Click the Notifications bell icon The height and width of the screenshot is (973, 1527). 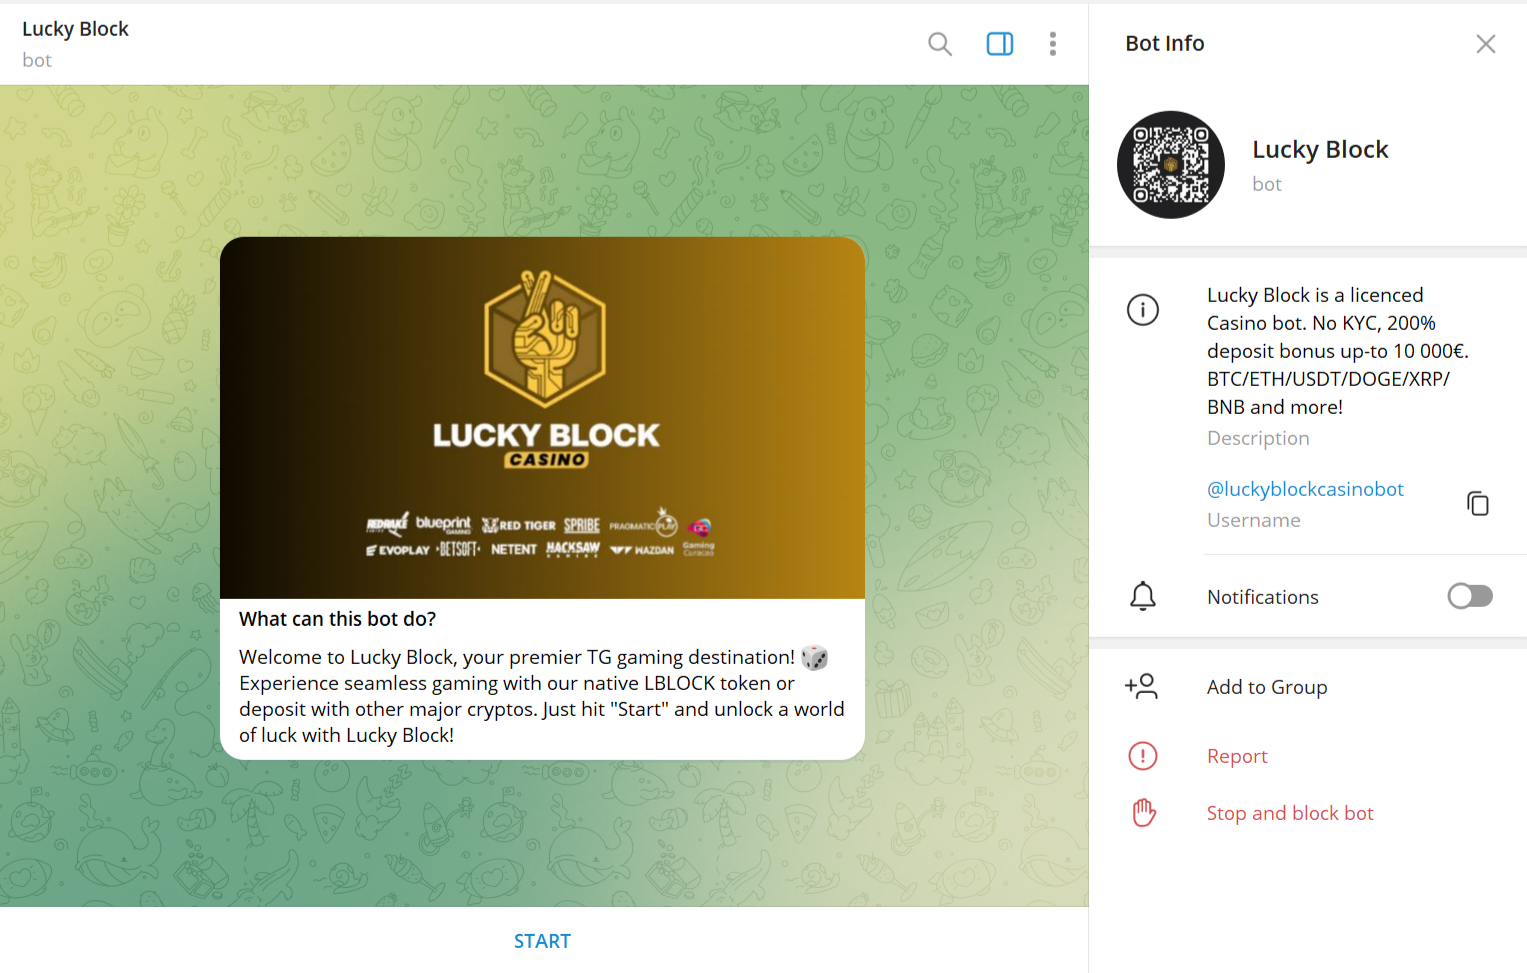[x=1143, y=596]
